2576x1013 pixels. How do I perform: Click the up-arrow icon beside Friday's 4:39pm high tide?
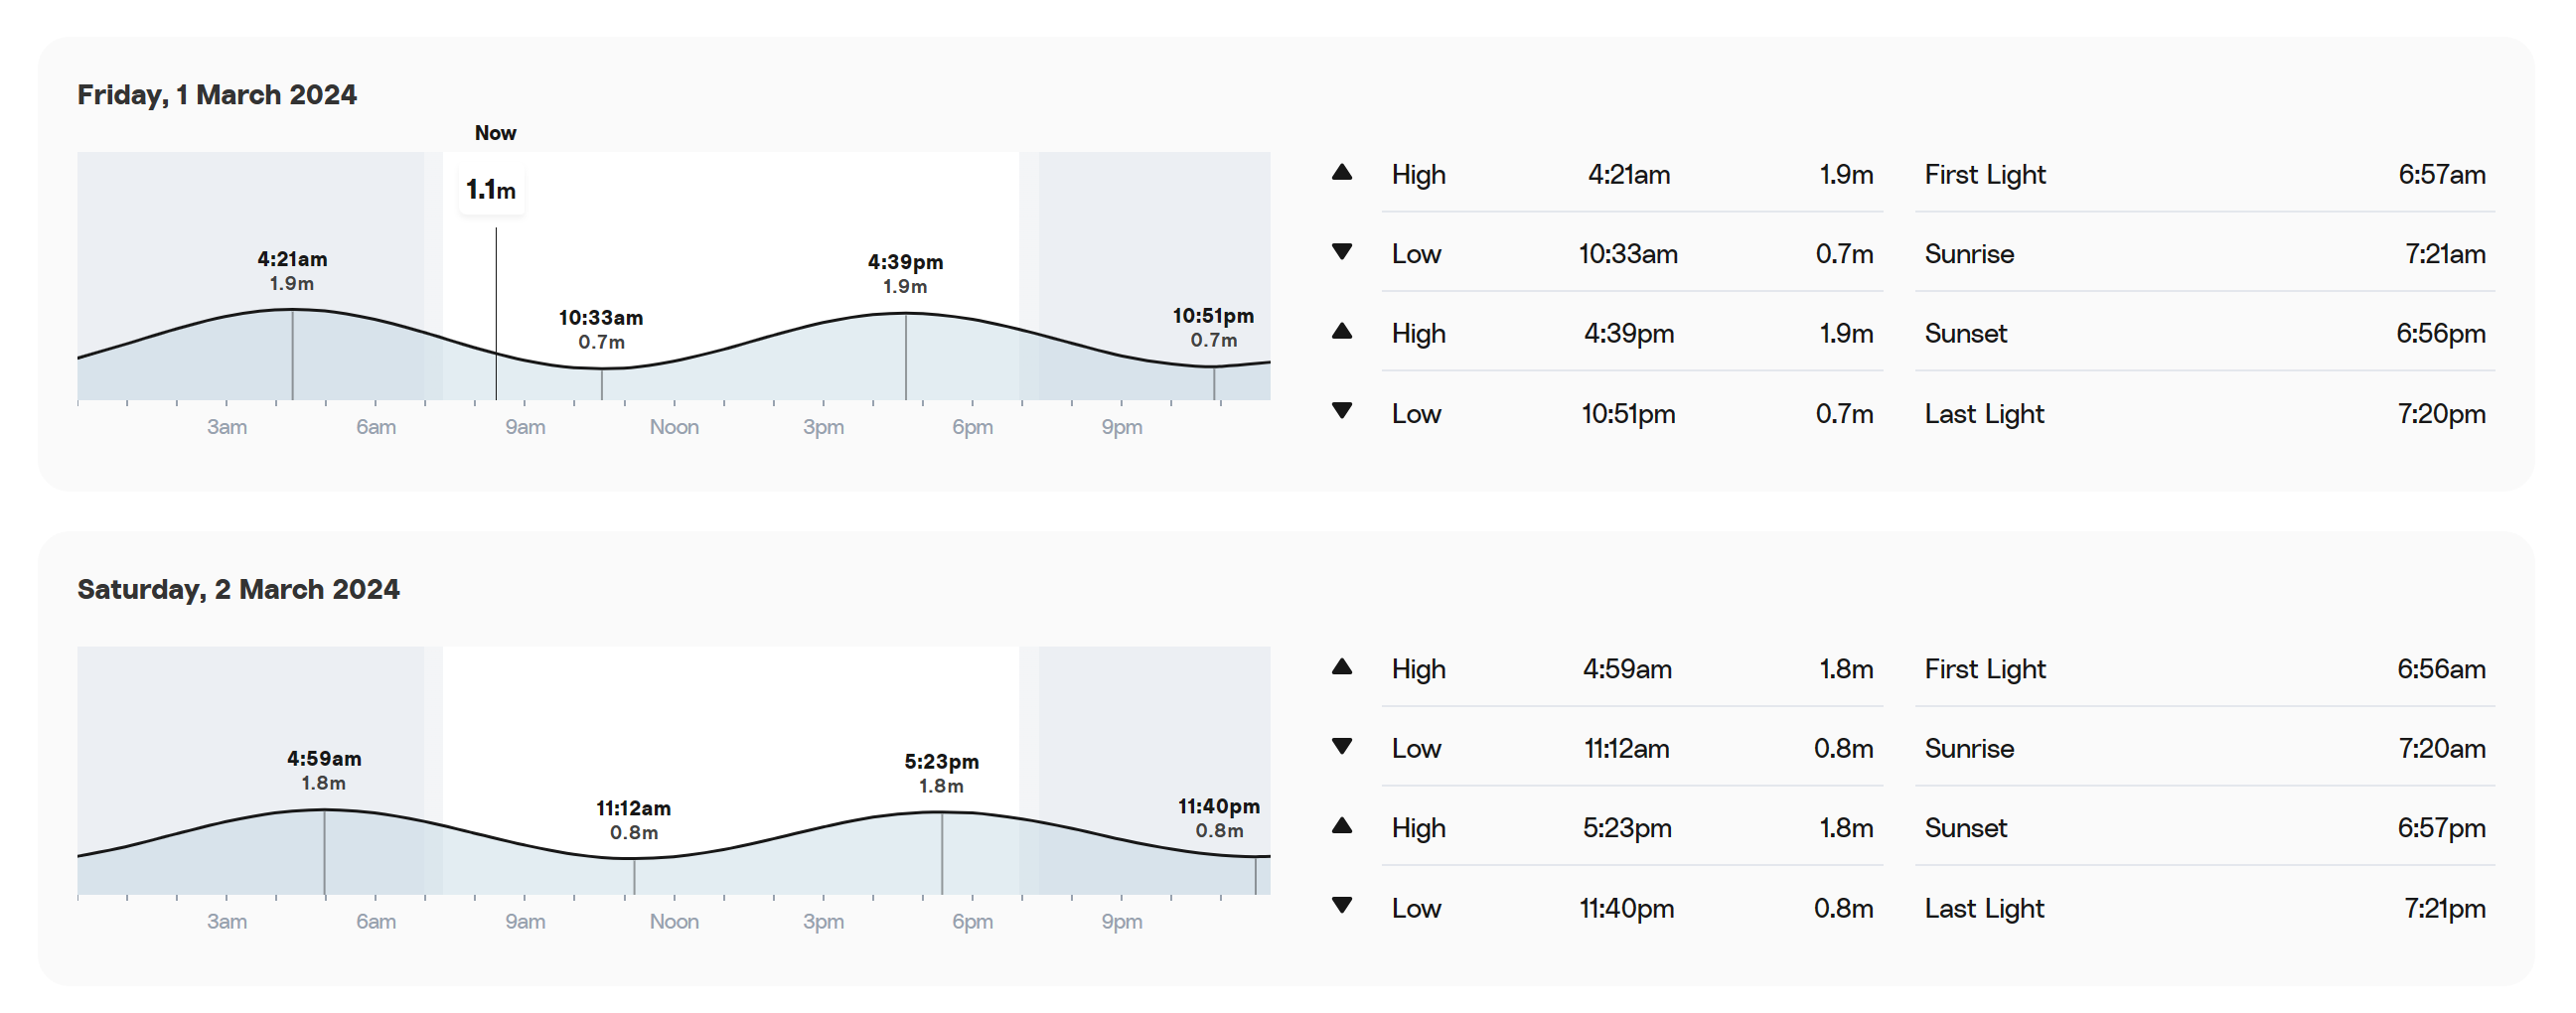(x=1342, y=332)
